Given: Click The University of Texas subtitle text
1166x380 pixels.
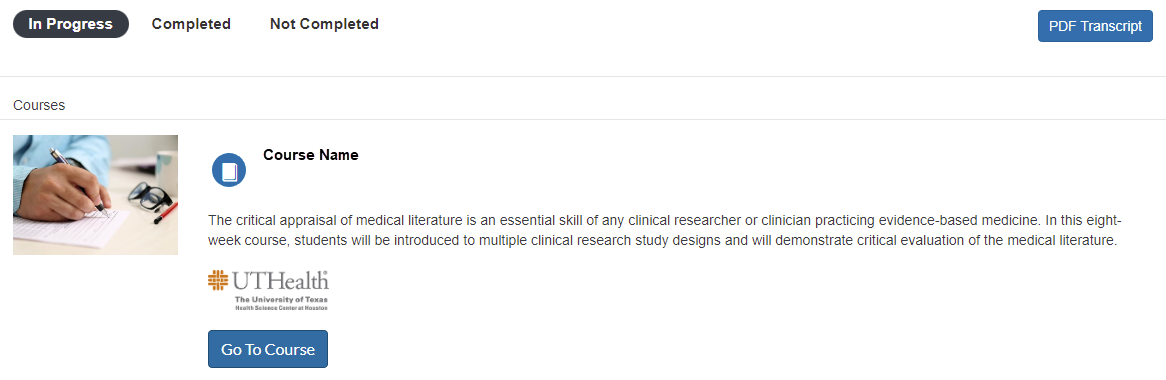Looking at the screenshot, I should pos(281,299).
